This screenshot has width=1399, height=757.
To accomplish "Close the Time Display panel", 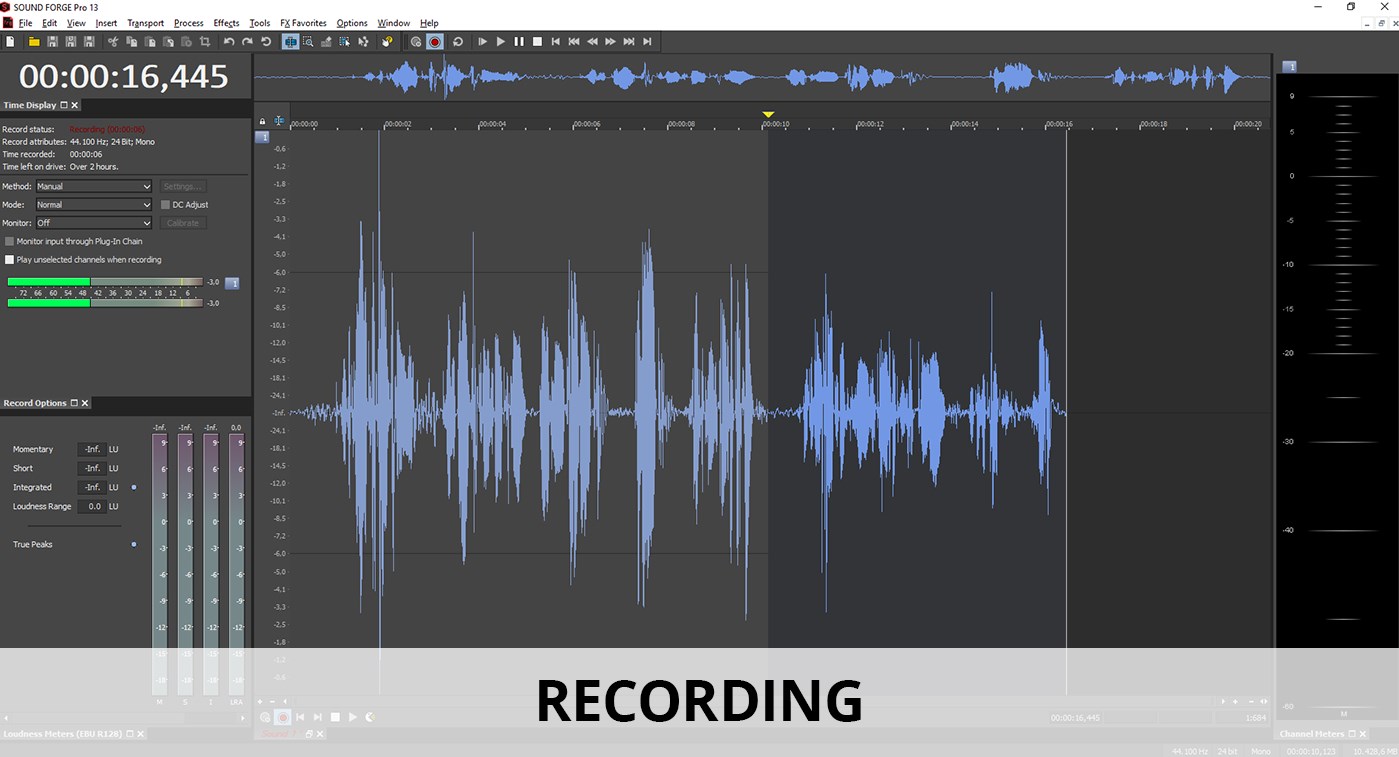I will [x=75, y=105].
